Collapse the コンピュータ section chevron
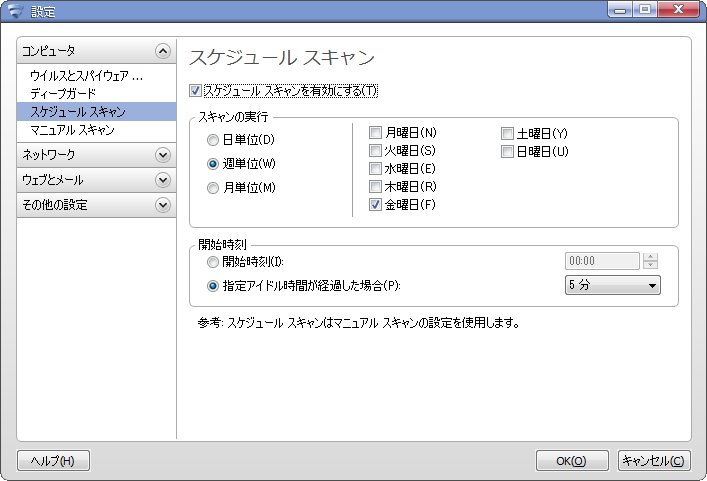 [163, 51]
